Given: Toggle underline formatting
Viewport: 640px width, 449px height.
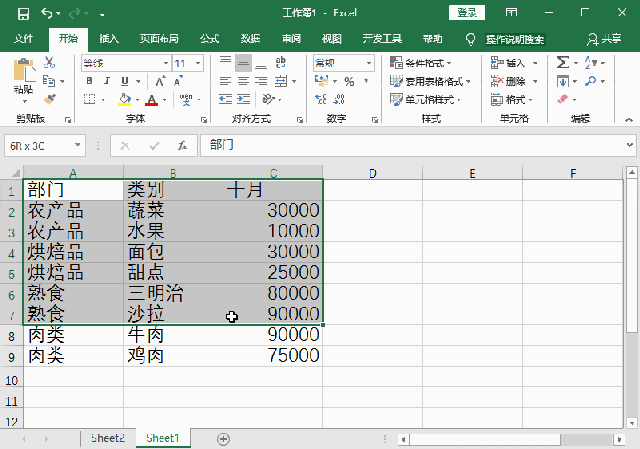Looking at the screenshot, I should [x=125, y=81].
